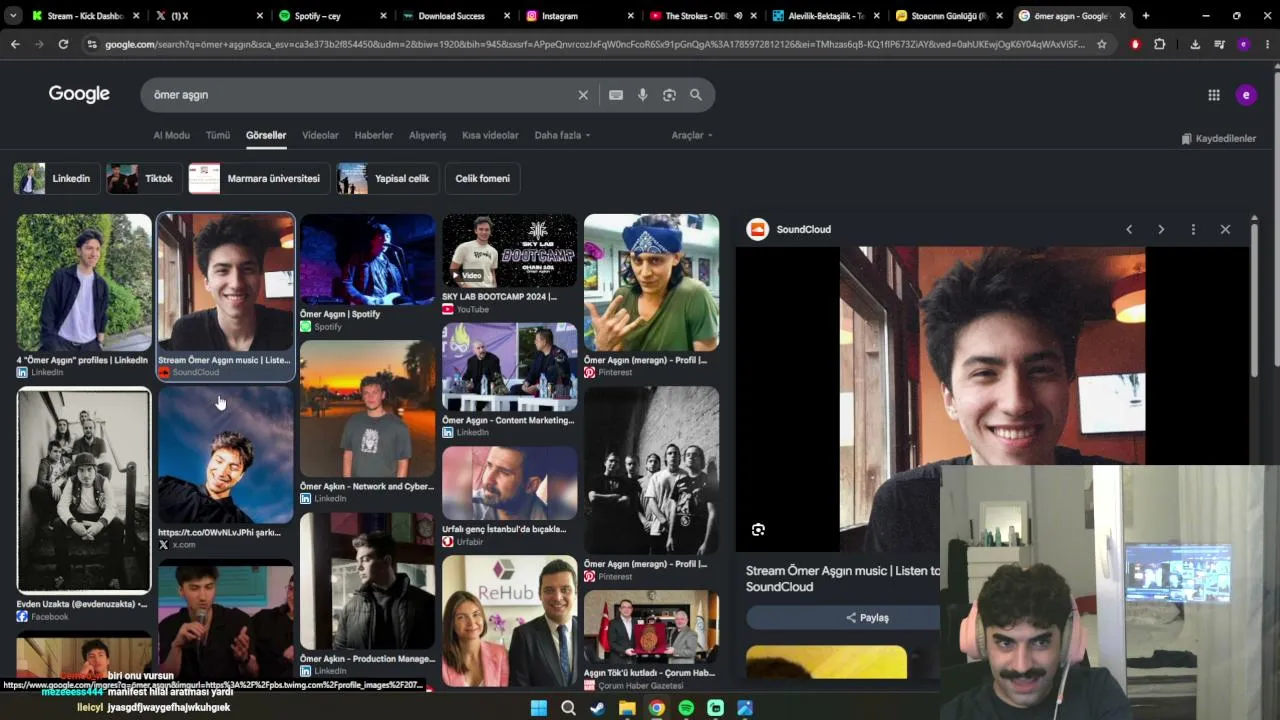The image size is (1280, 720).
Task: Close the Instagram browser tab
Action: click(631, 16)
